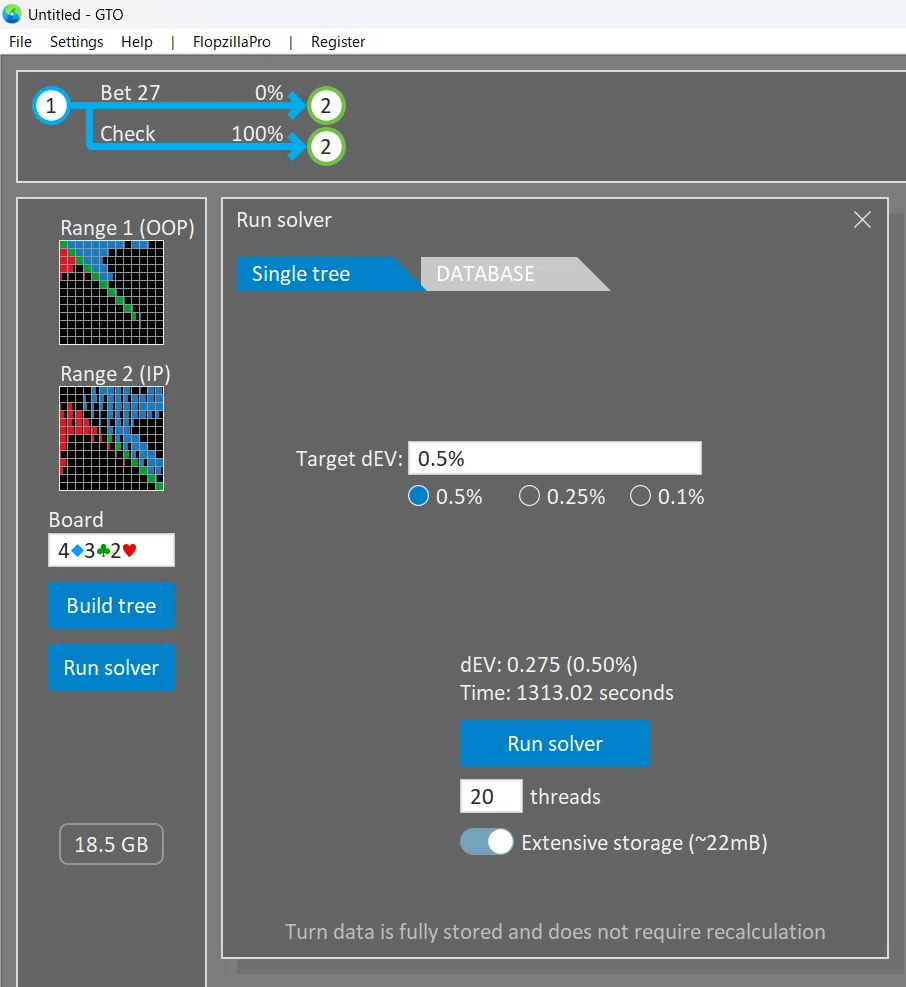
Task: Click the Build tree button
Action: (111, 606)
